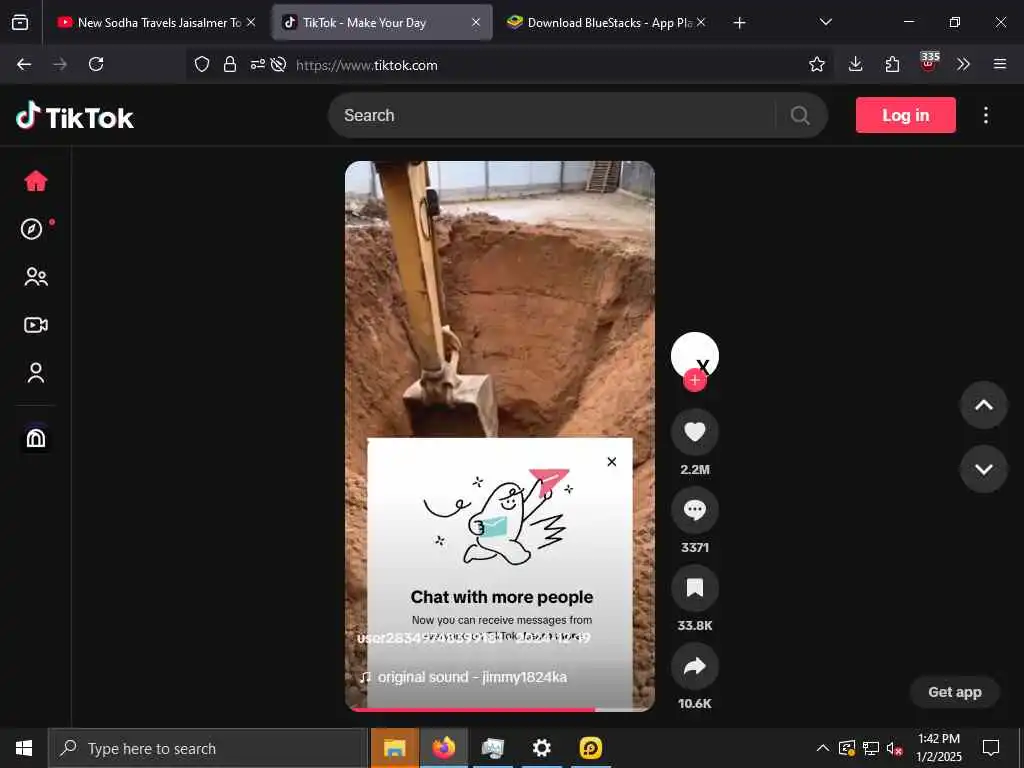Expand the list all tabs dropdown arrow

point(825,22)
